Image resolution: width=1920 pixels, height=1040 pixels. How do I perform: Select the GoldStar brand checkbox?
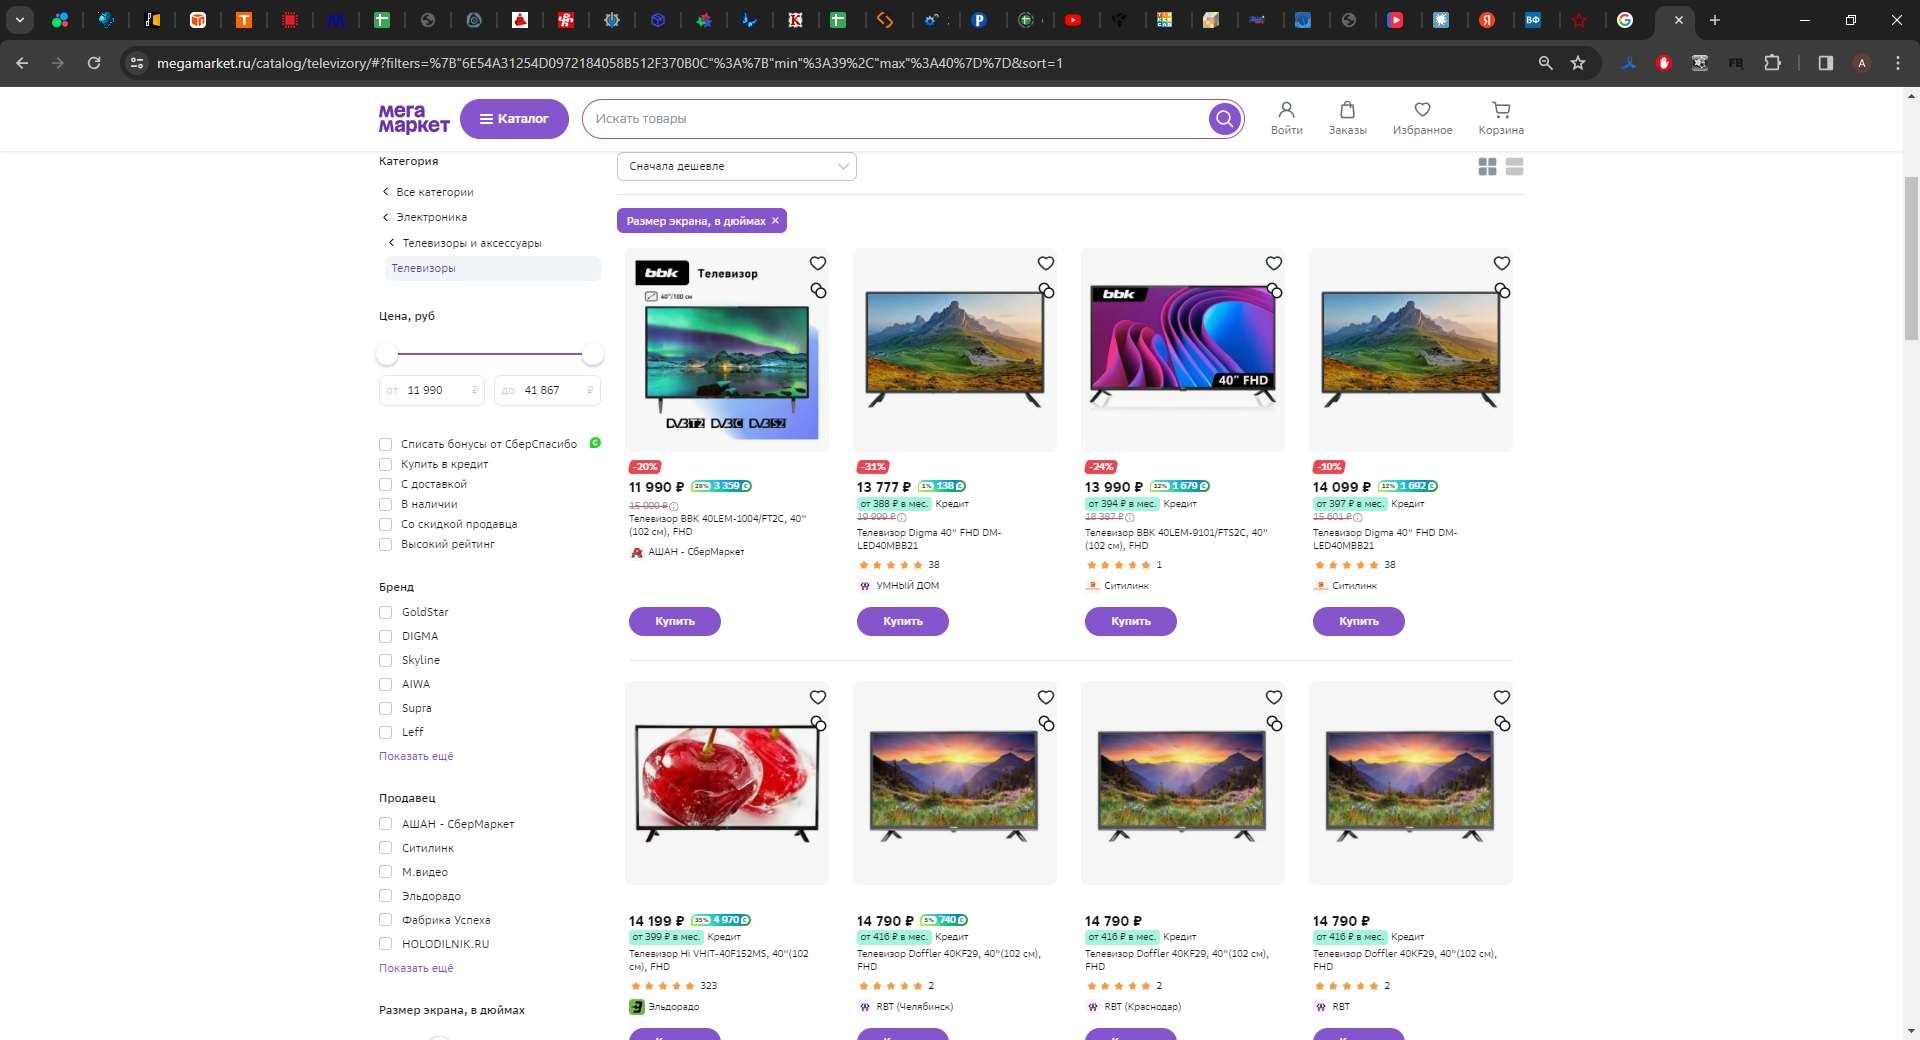[x=385, y=612]
